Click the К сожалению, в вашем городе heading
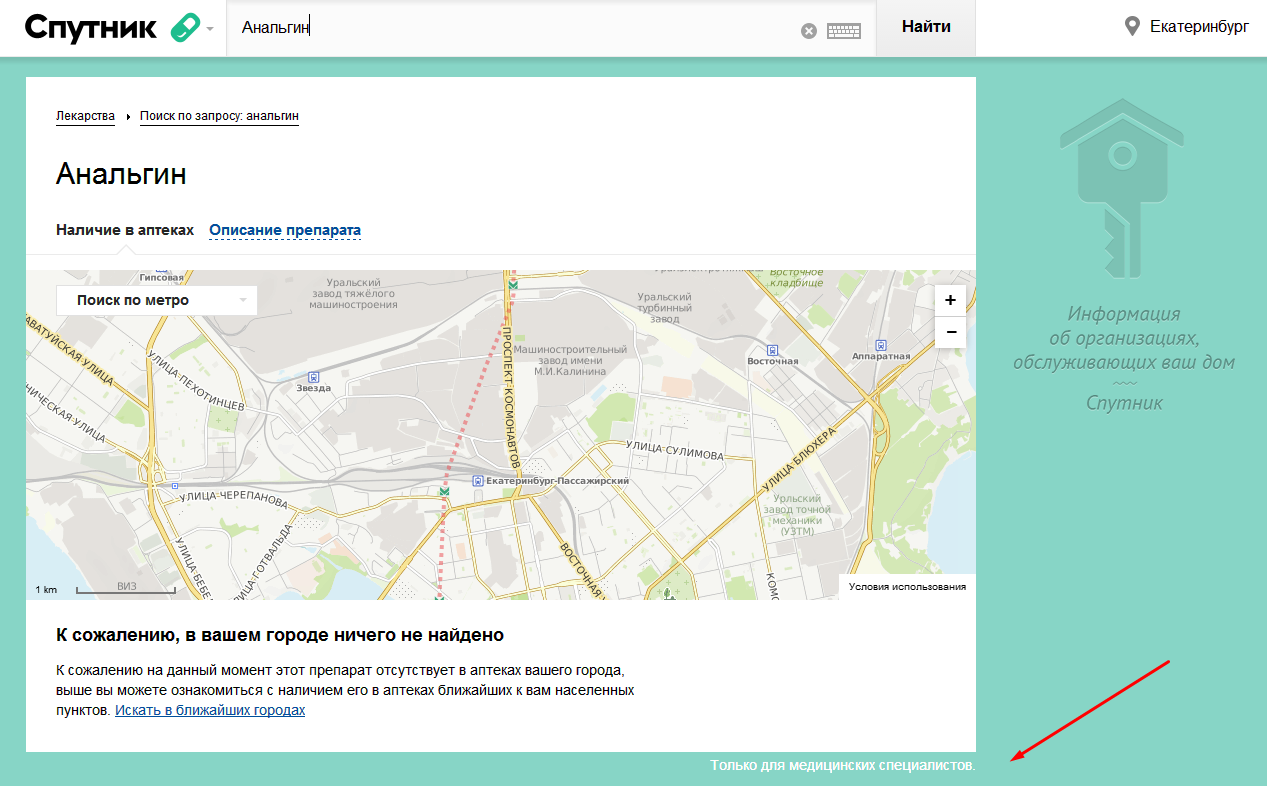1267x786 pixels. tap(280, 635)
